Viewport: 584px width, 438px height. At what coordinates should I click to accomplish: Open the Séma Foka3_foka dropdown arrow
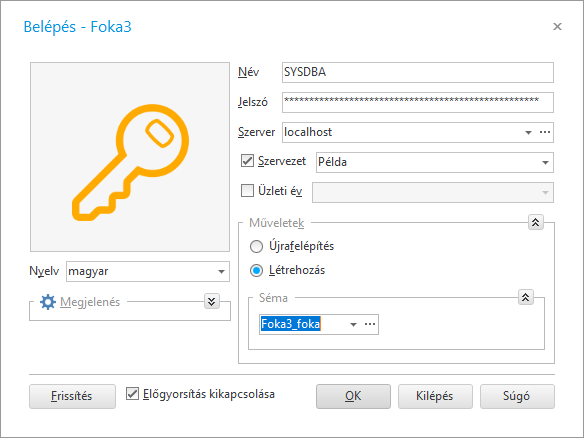pyautogui.click(x=353, y=324)
